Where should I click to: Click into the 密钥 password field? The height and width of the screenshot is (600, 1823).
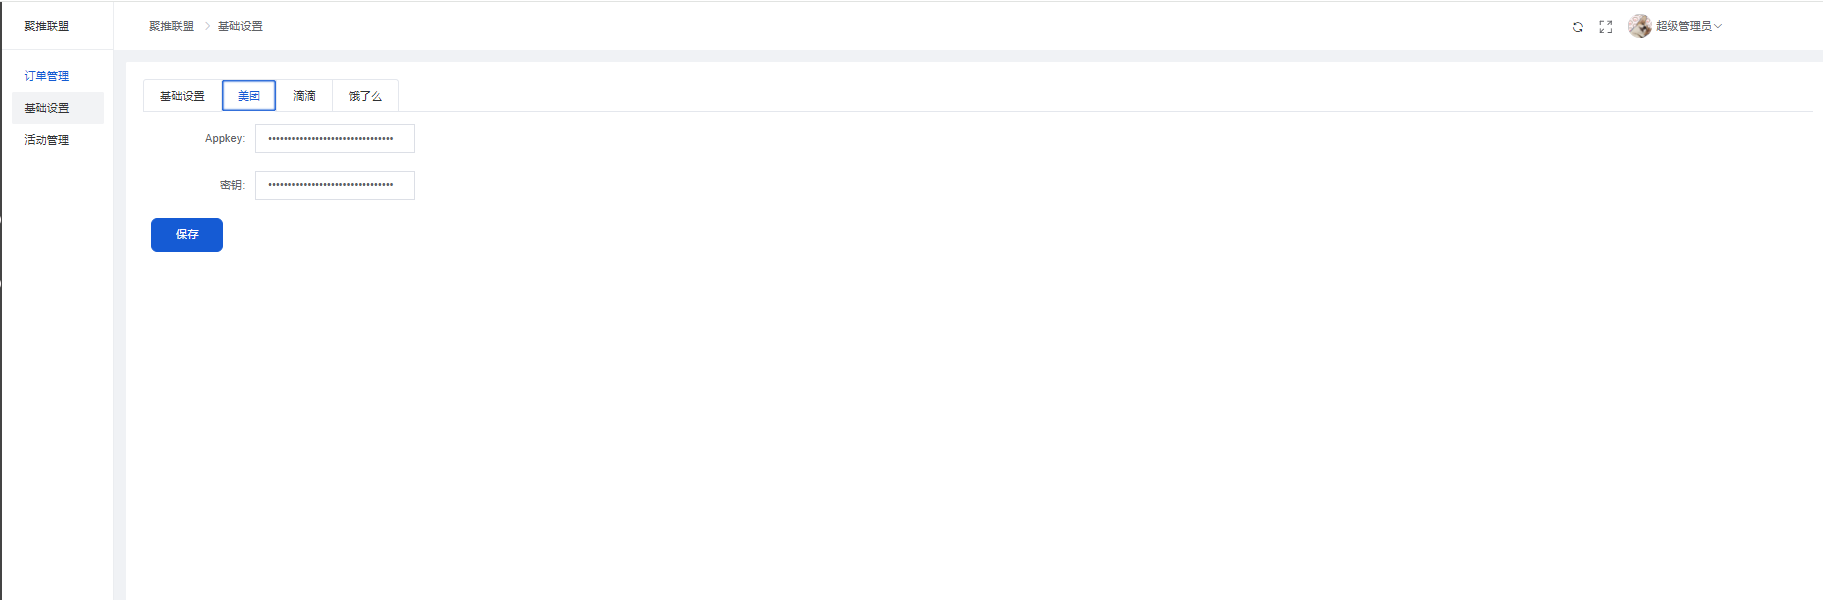pyautogui.click(x=334, y=185)
